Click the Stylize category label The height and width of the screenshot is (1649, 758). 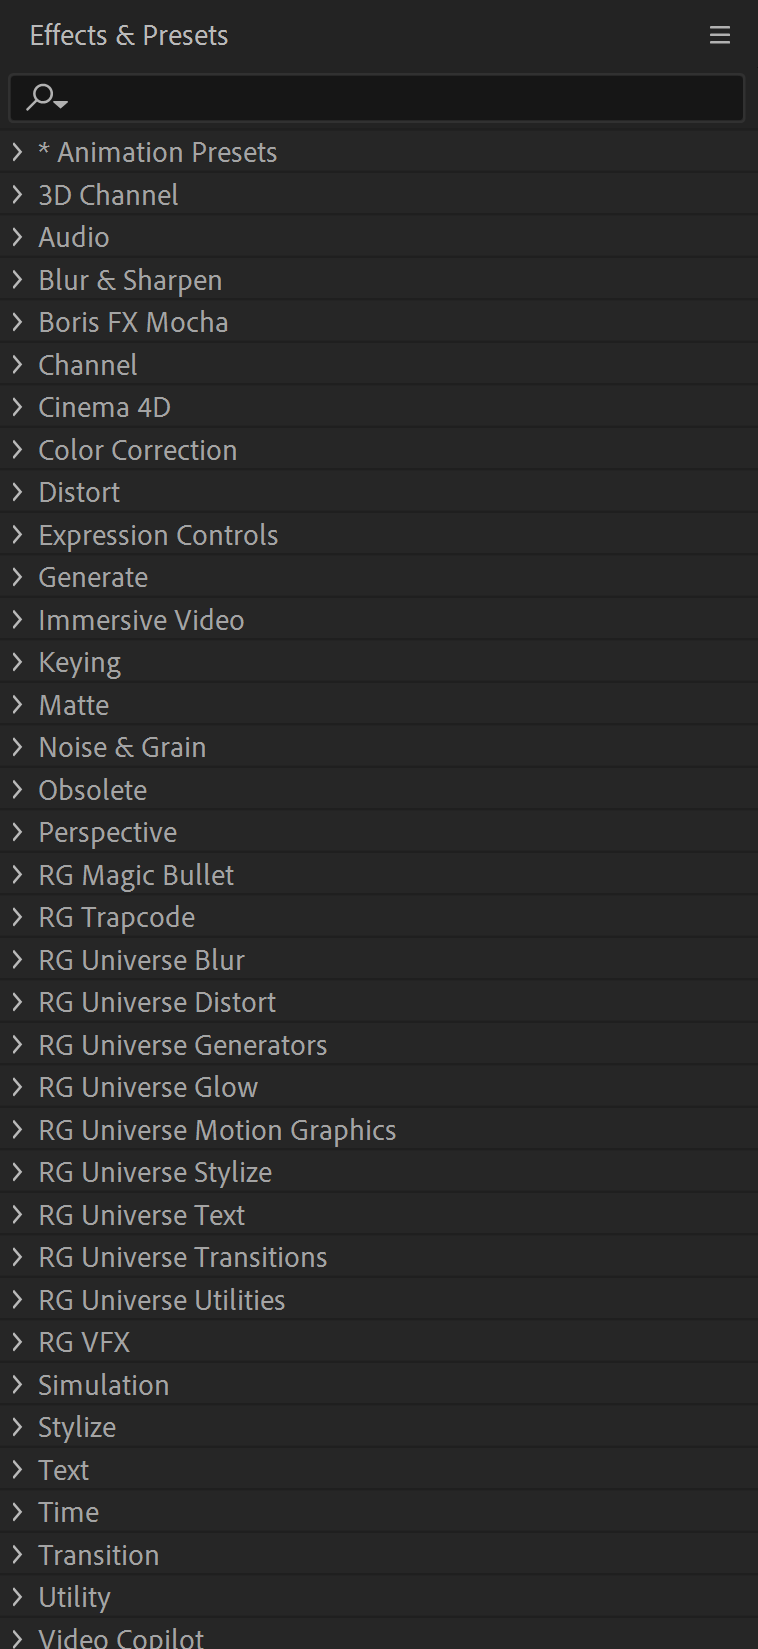click(77, 1428)
